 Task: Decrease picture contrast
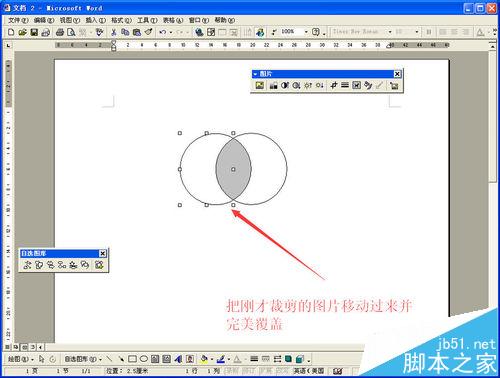click(x=296, y=85)
